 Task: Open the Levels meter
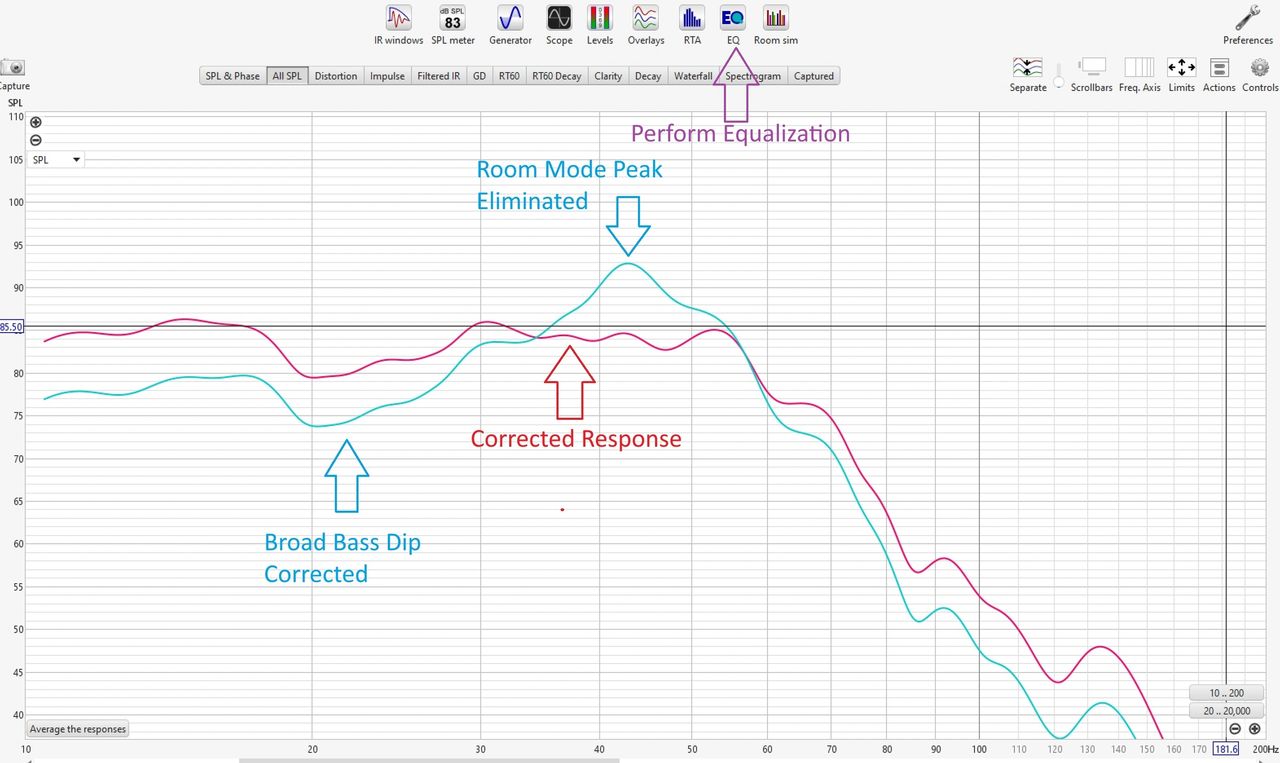[600, 26]
